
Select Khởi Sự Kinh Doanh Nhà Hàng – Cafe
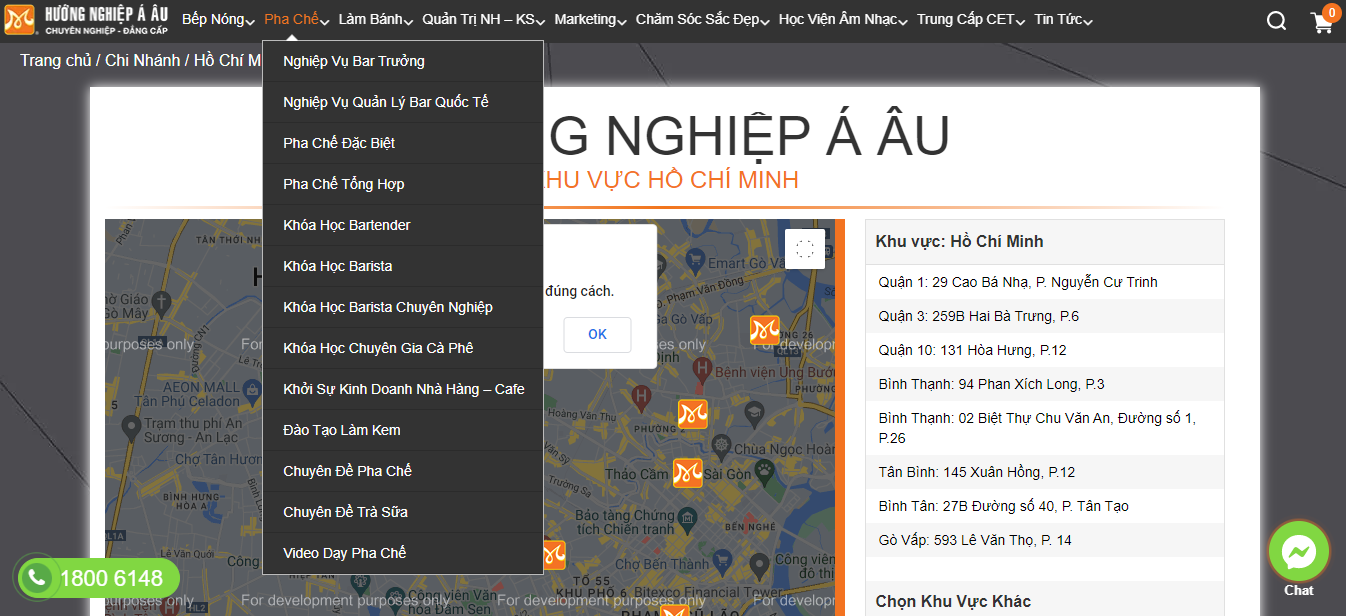coord(403,389)
